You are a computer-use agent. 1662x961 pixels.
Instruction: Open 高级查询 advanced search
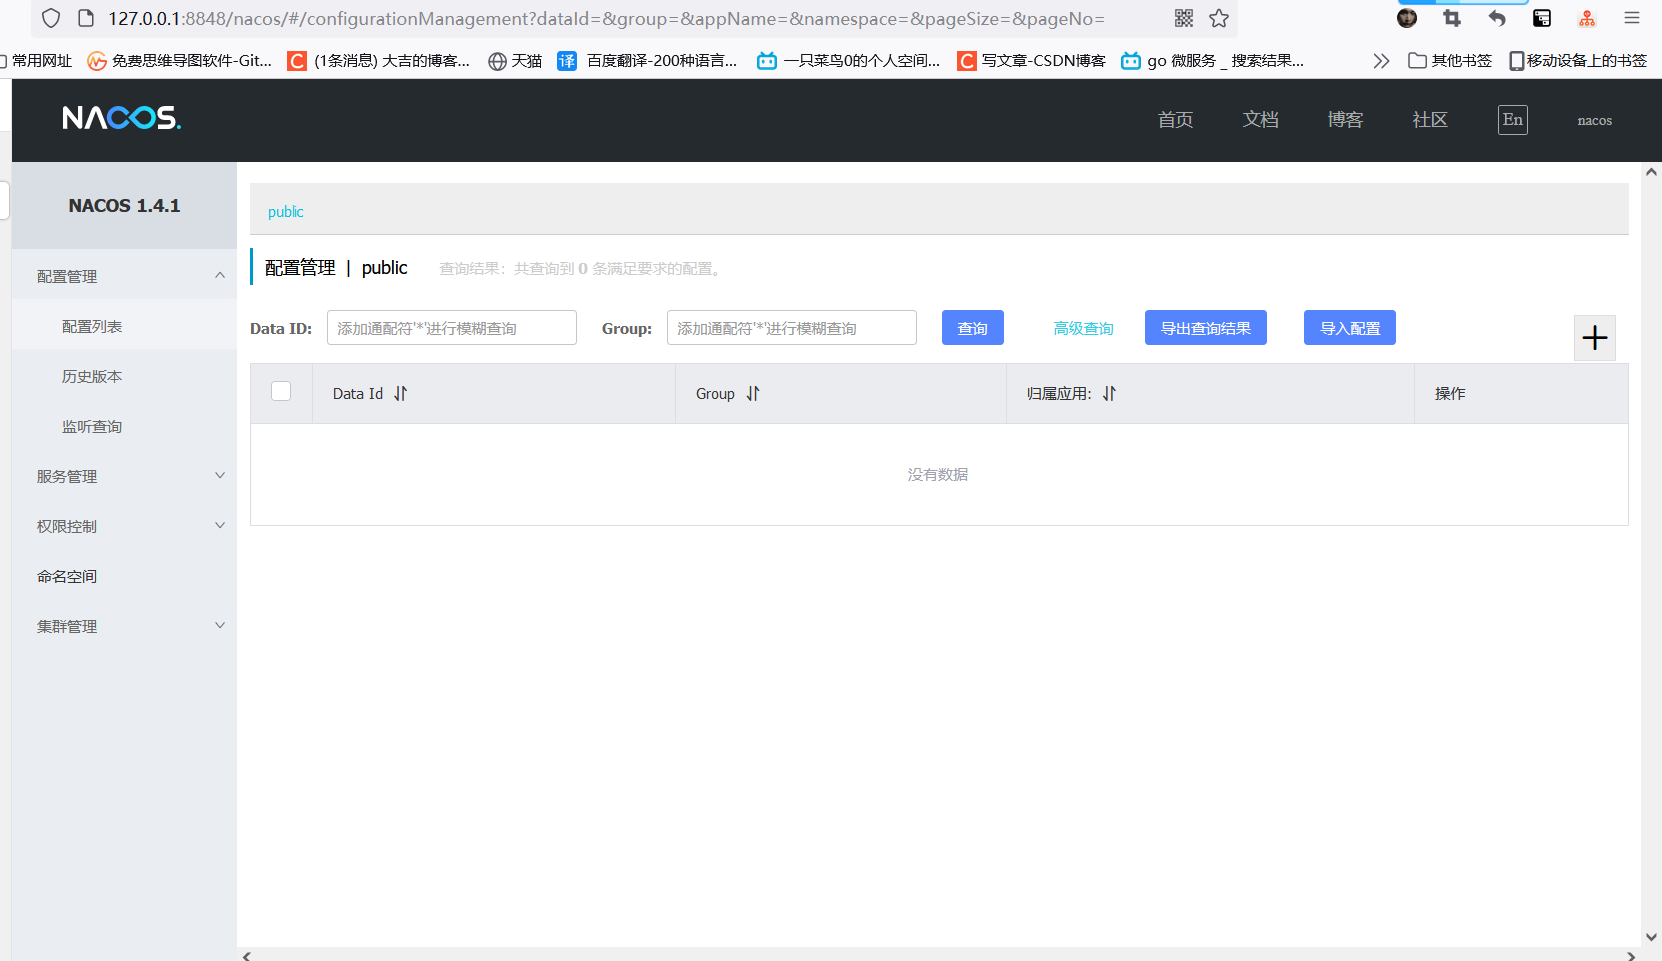1083,327
